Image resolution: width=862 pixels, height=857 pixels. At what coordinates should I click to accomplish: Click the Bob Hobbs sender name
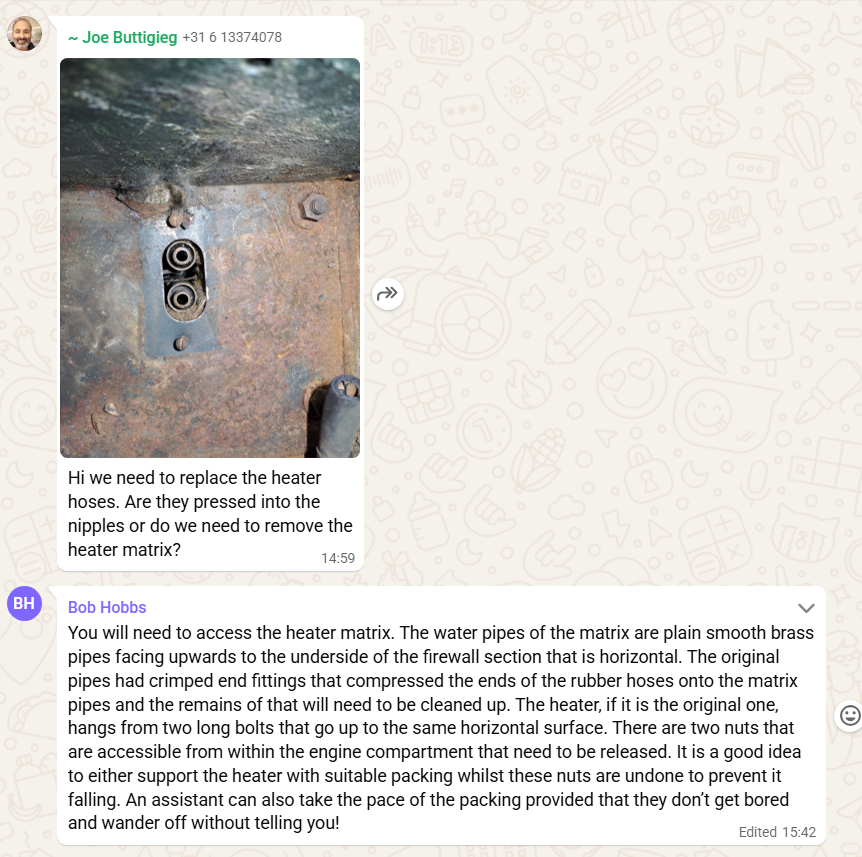(107, 607)
